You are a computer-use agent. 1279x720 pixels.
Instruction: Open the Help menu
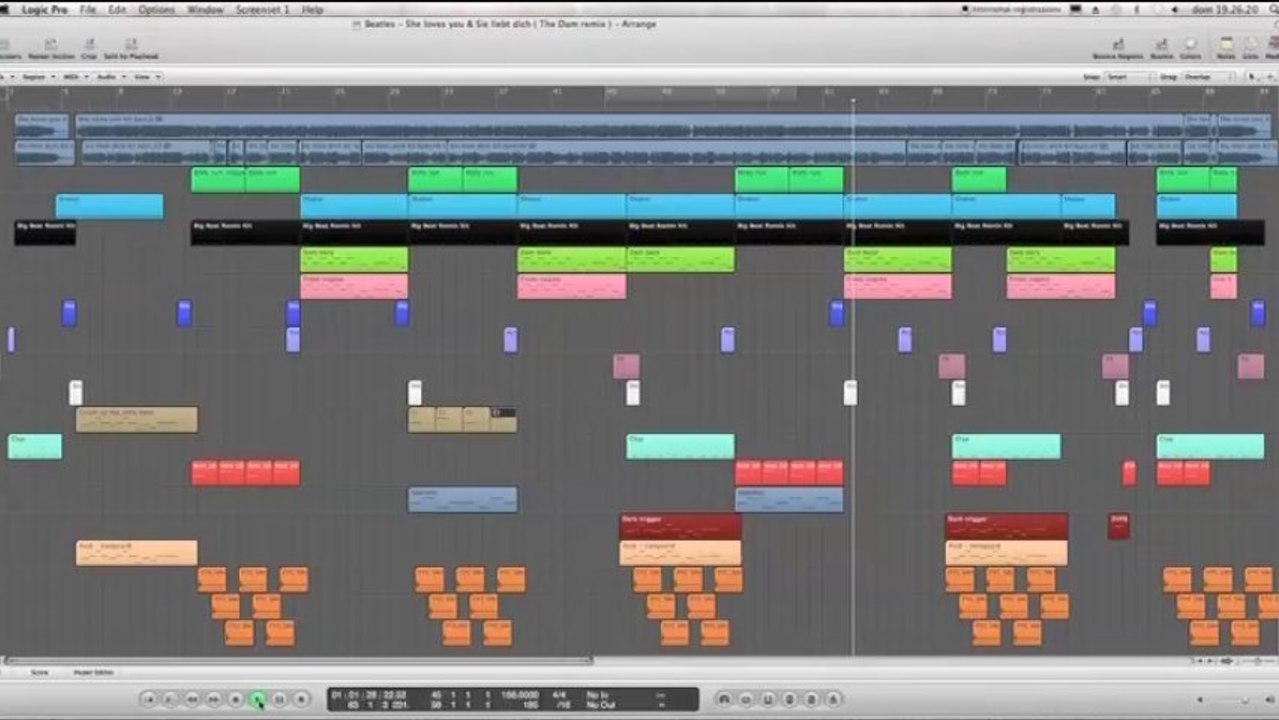(312, 9)
